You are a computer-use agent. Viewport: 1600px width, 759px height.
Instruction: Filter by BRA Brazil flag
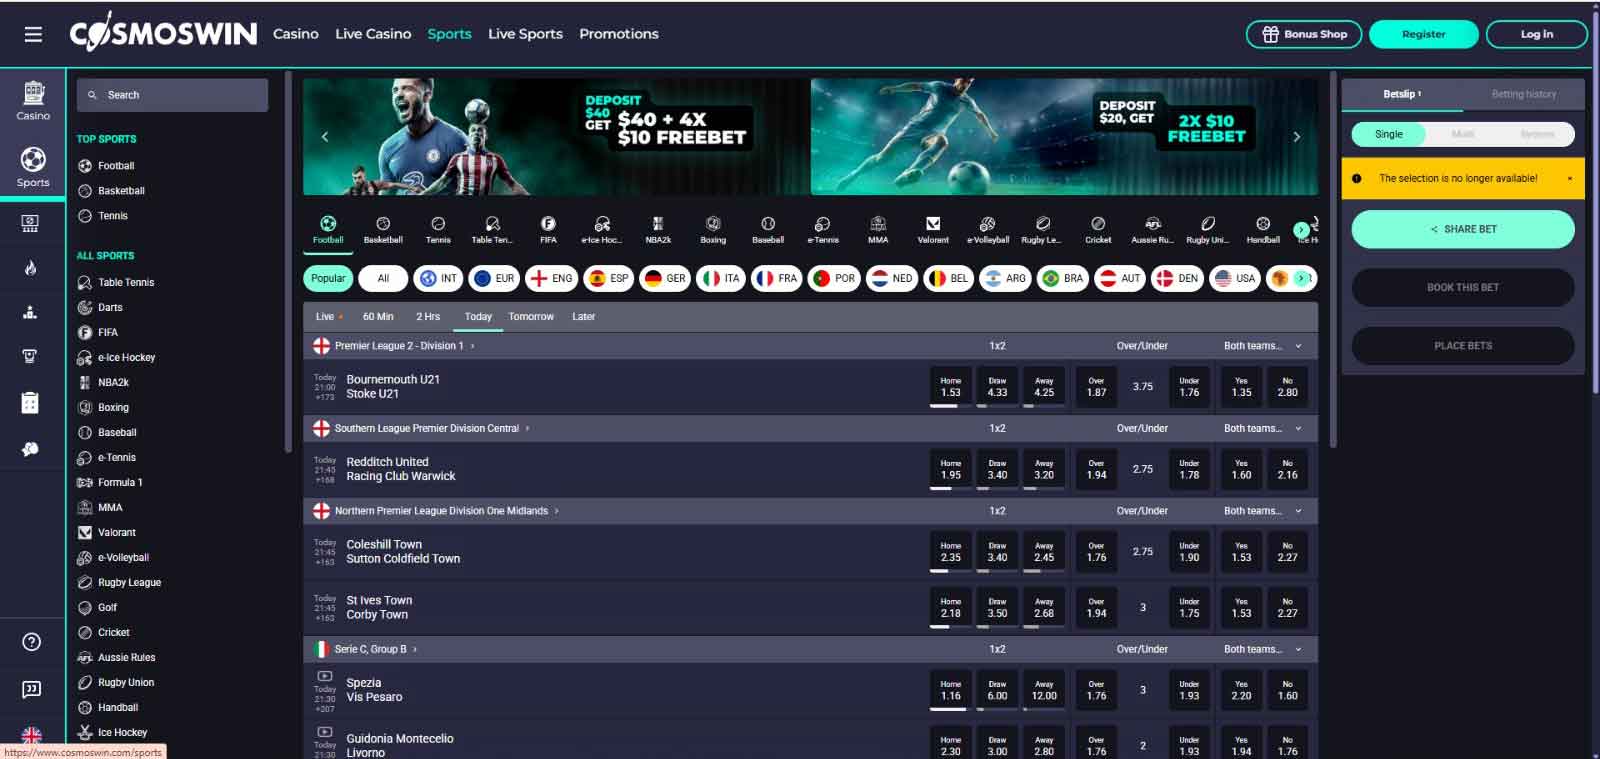point(1062,278)
